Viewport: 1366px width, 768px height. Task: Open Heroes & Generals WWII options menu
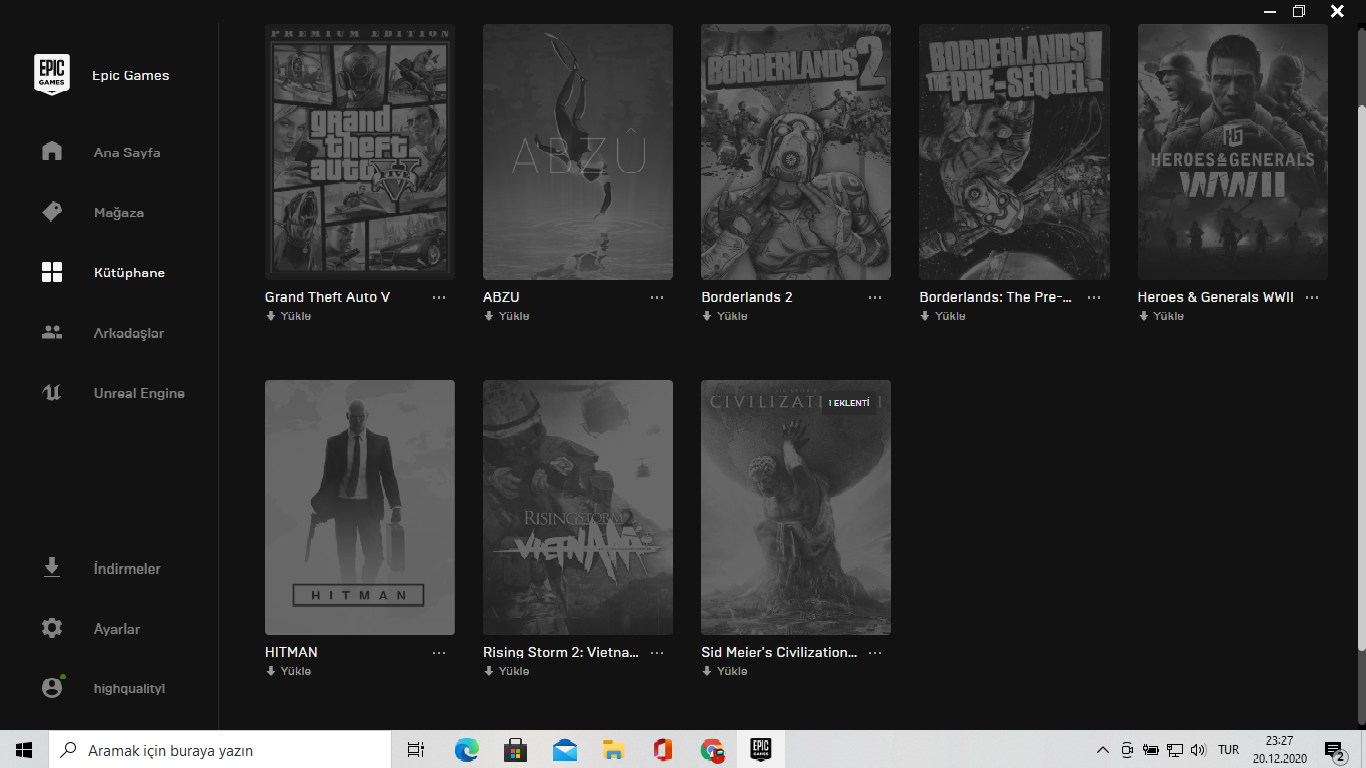tap(1312, 298)
